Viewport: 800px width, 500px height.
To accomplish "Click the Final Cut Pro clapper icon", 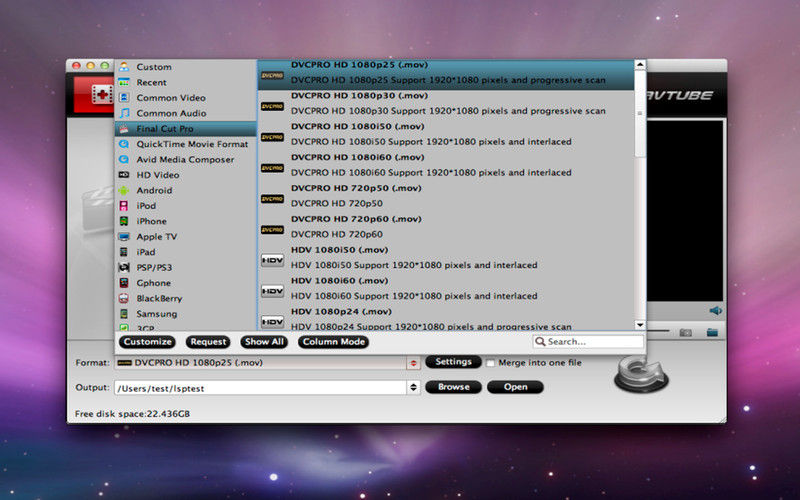I will tap(124, 129).
